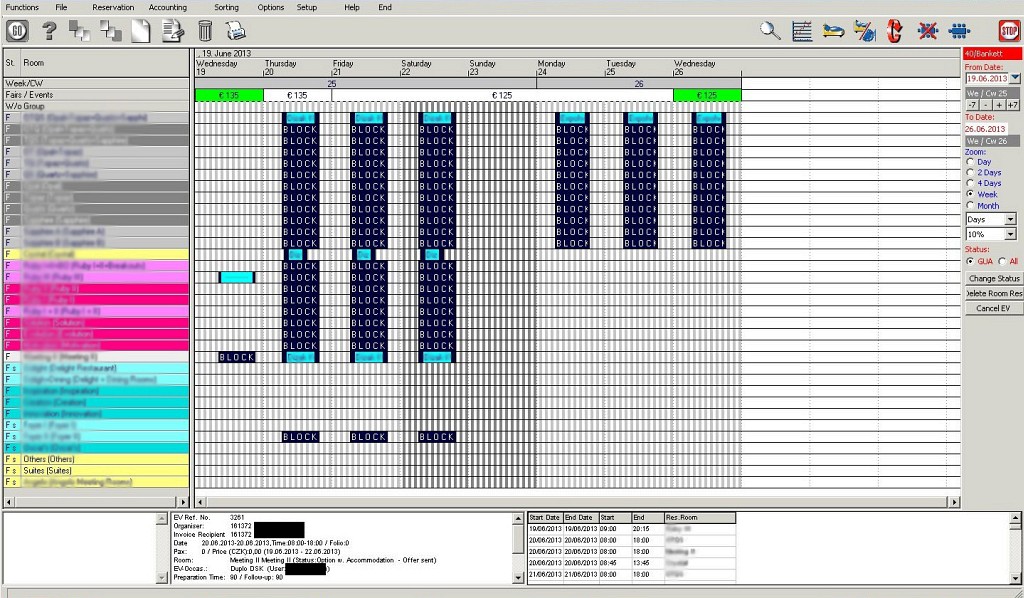Viewport: 1024px width, 598px height.
Task: Click the Start Date table column header
Action: (x=545, y=518)
